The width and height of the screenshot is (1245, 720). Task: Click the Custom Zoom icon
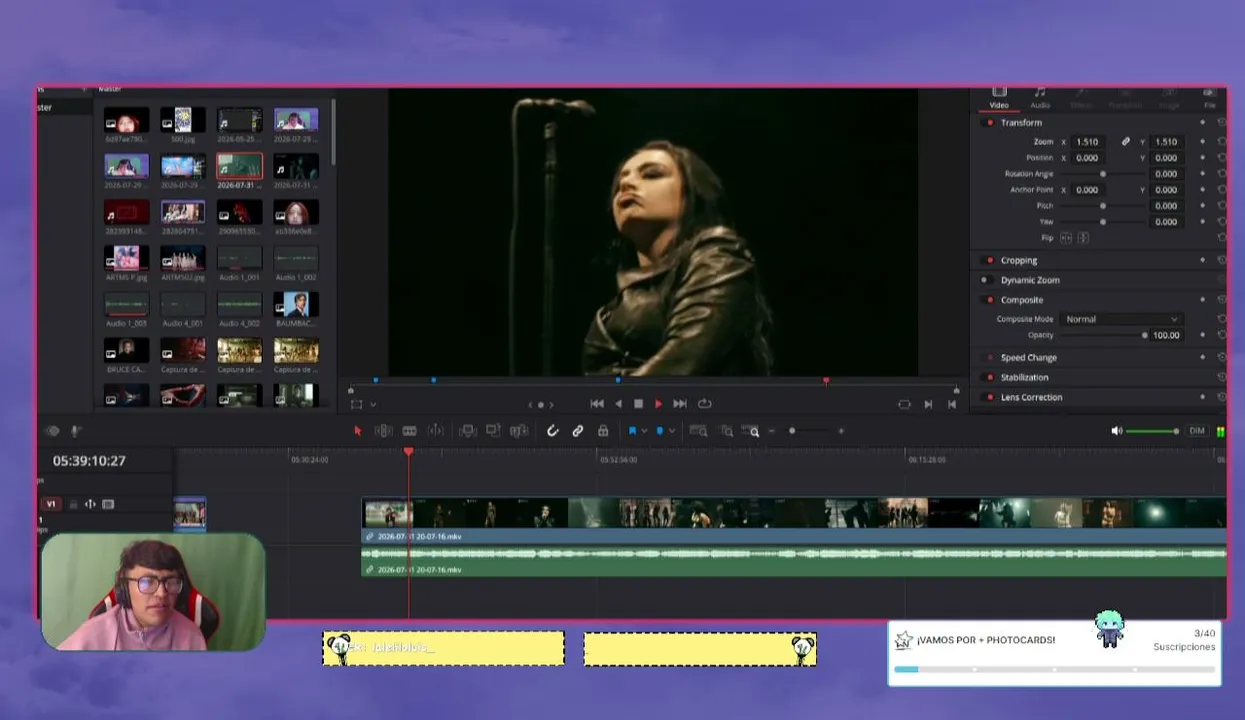pos(751,431)
